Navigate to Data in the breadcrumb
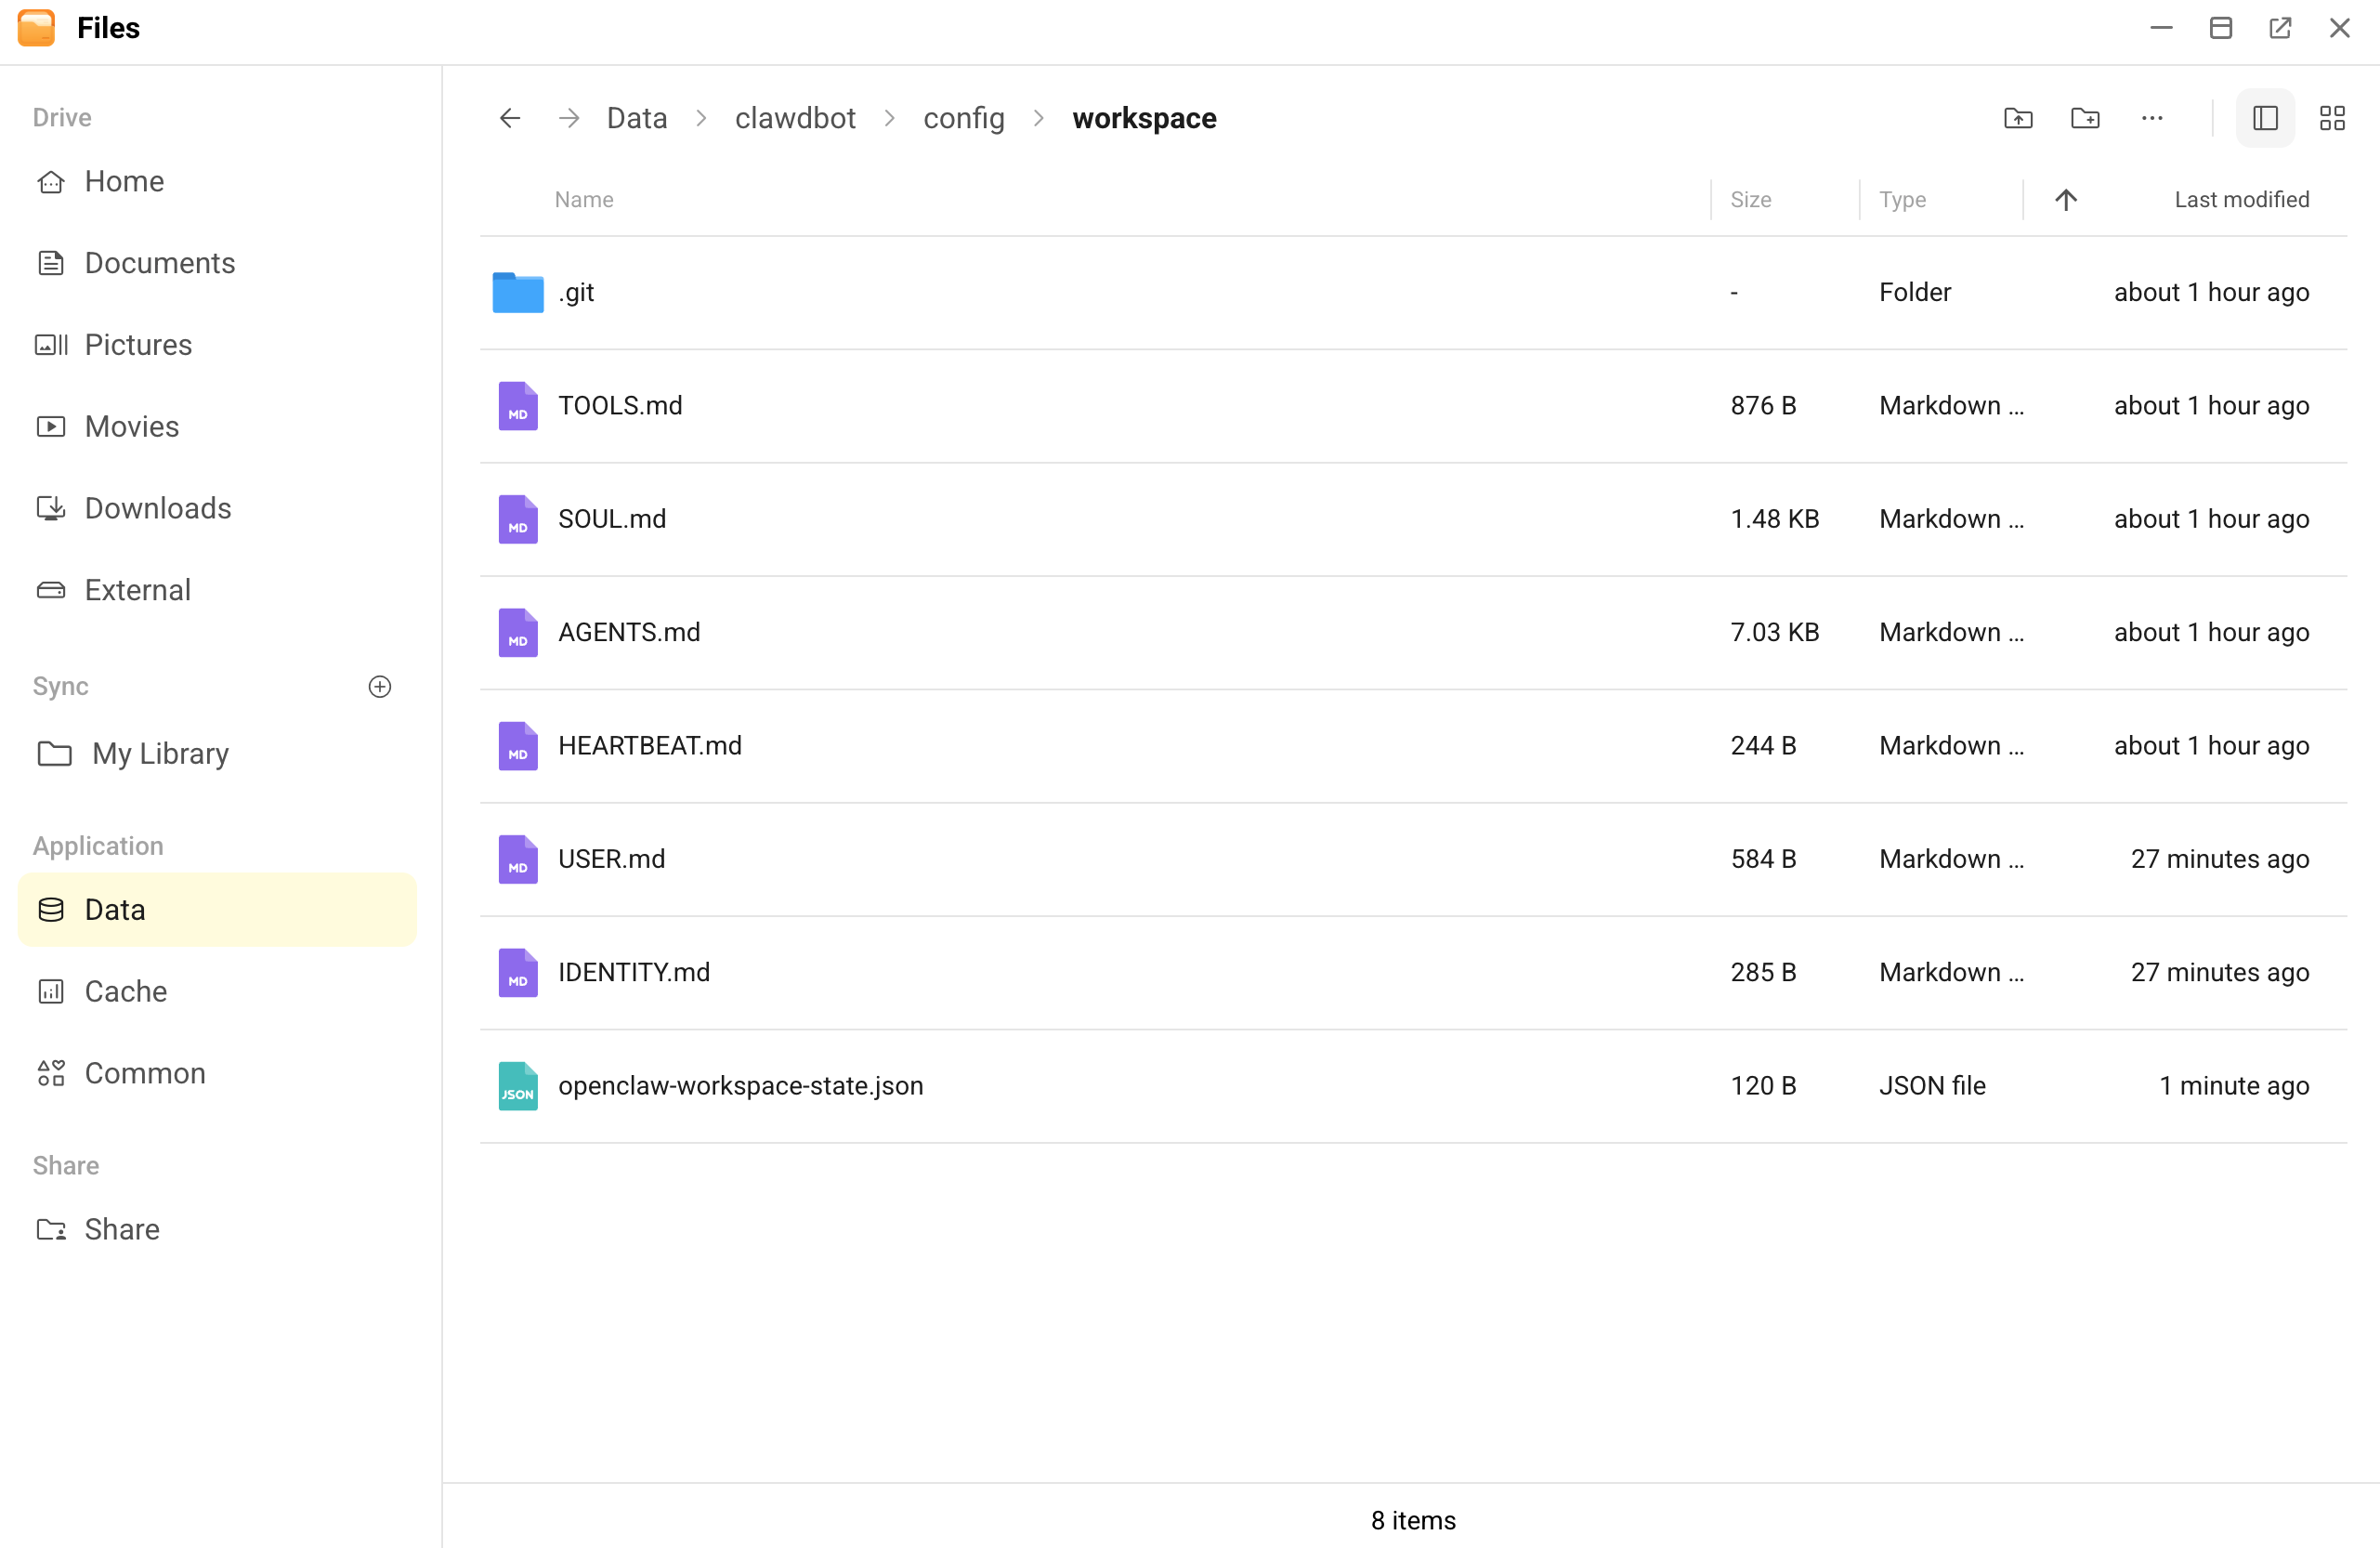Screen dimensions: 2380x1548 coord(637,118)
